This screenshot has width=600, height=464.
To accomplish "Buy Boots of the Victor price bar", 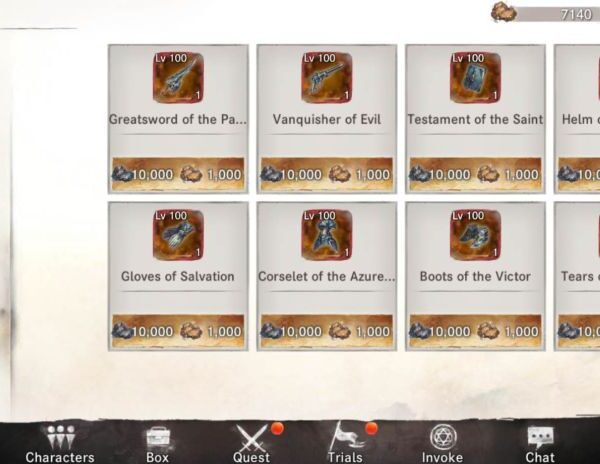I will click(475, 331).
